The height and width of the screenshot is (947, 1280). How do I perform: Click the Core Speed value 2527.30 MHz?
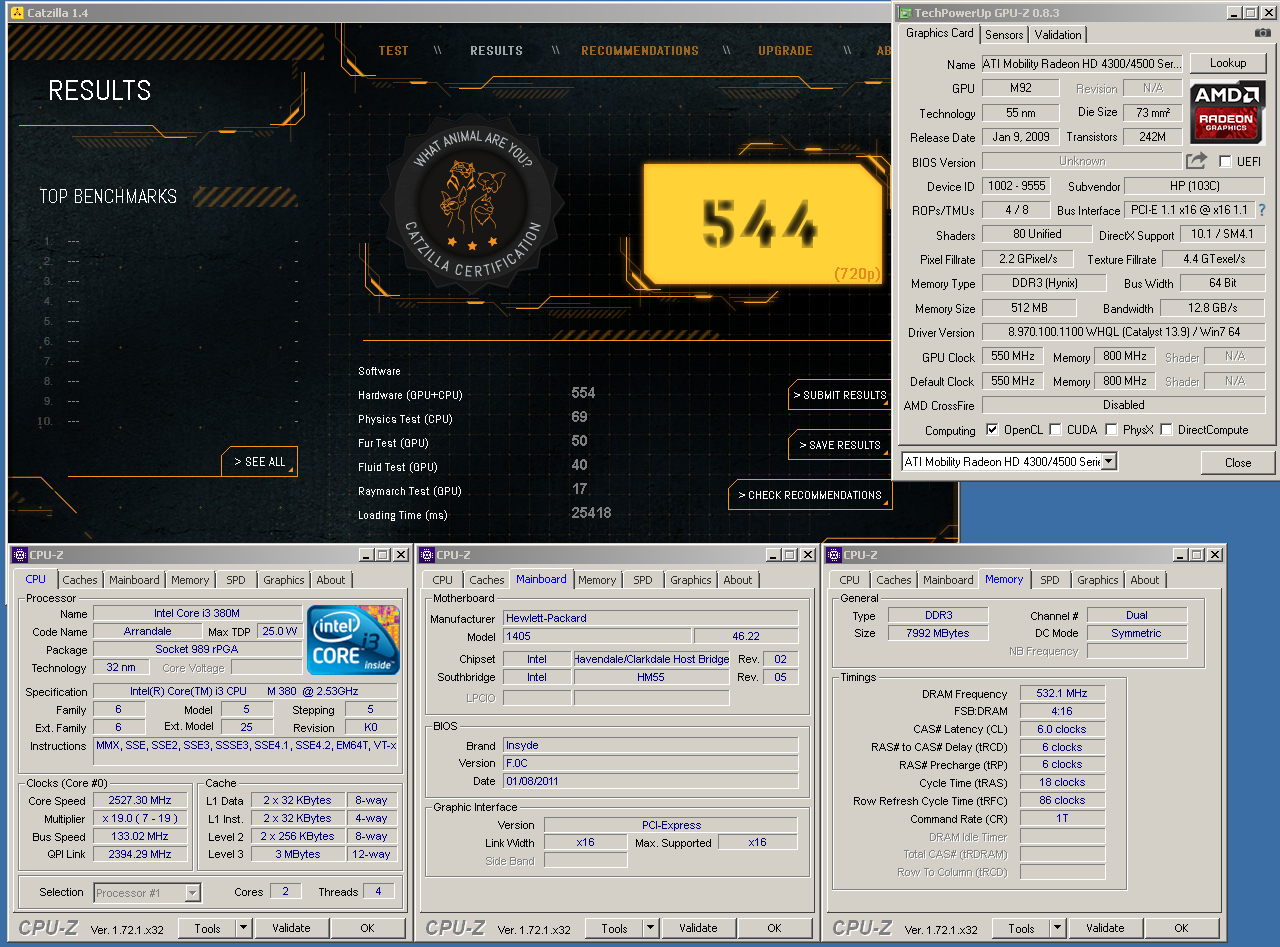[x=141, y=800]
